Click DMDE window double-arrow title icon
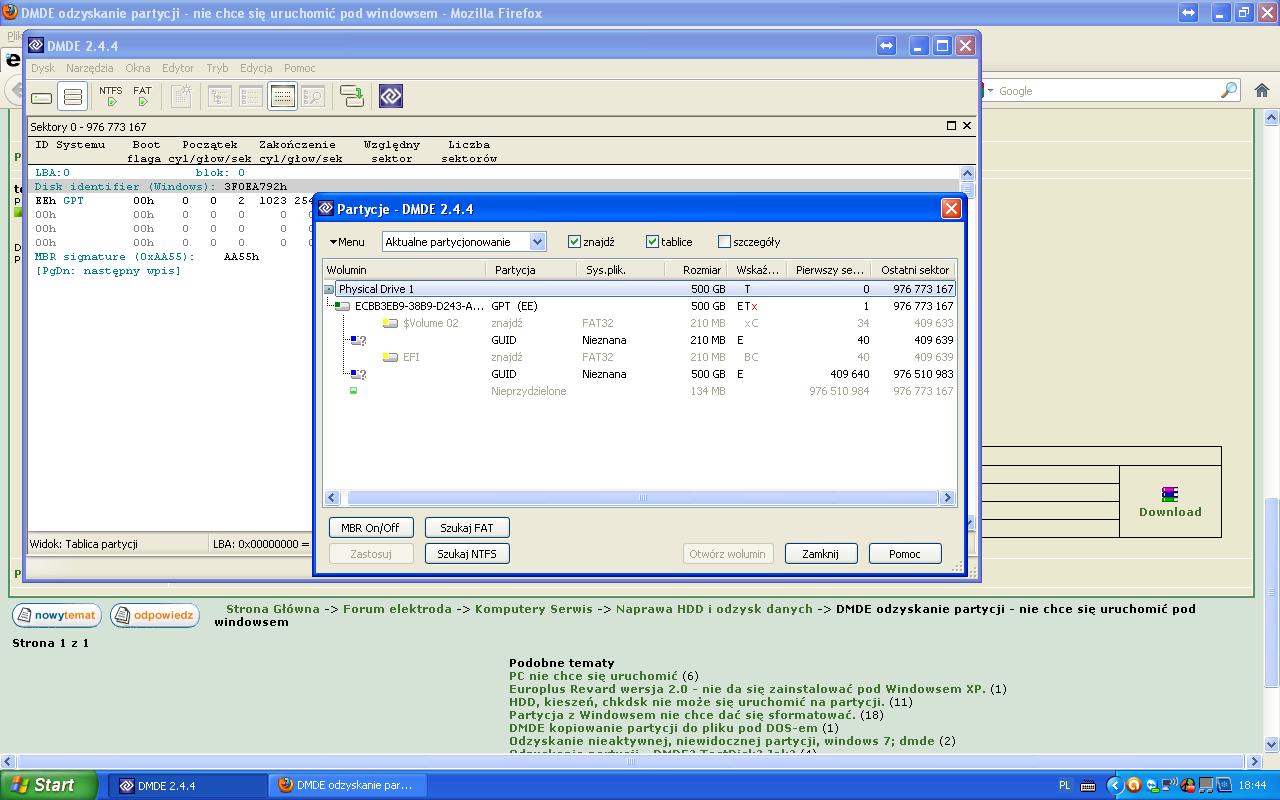The height and width of the screenshot is (800, 1280). pyautogui.click(x=886, y=45)
